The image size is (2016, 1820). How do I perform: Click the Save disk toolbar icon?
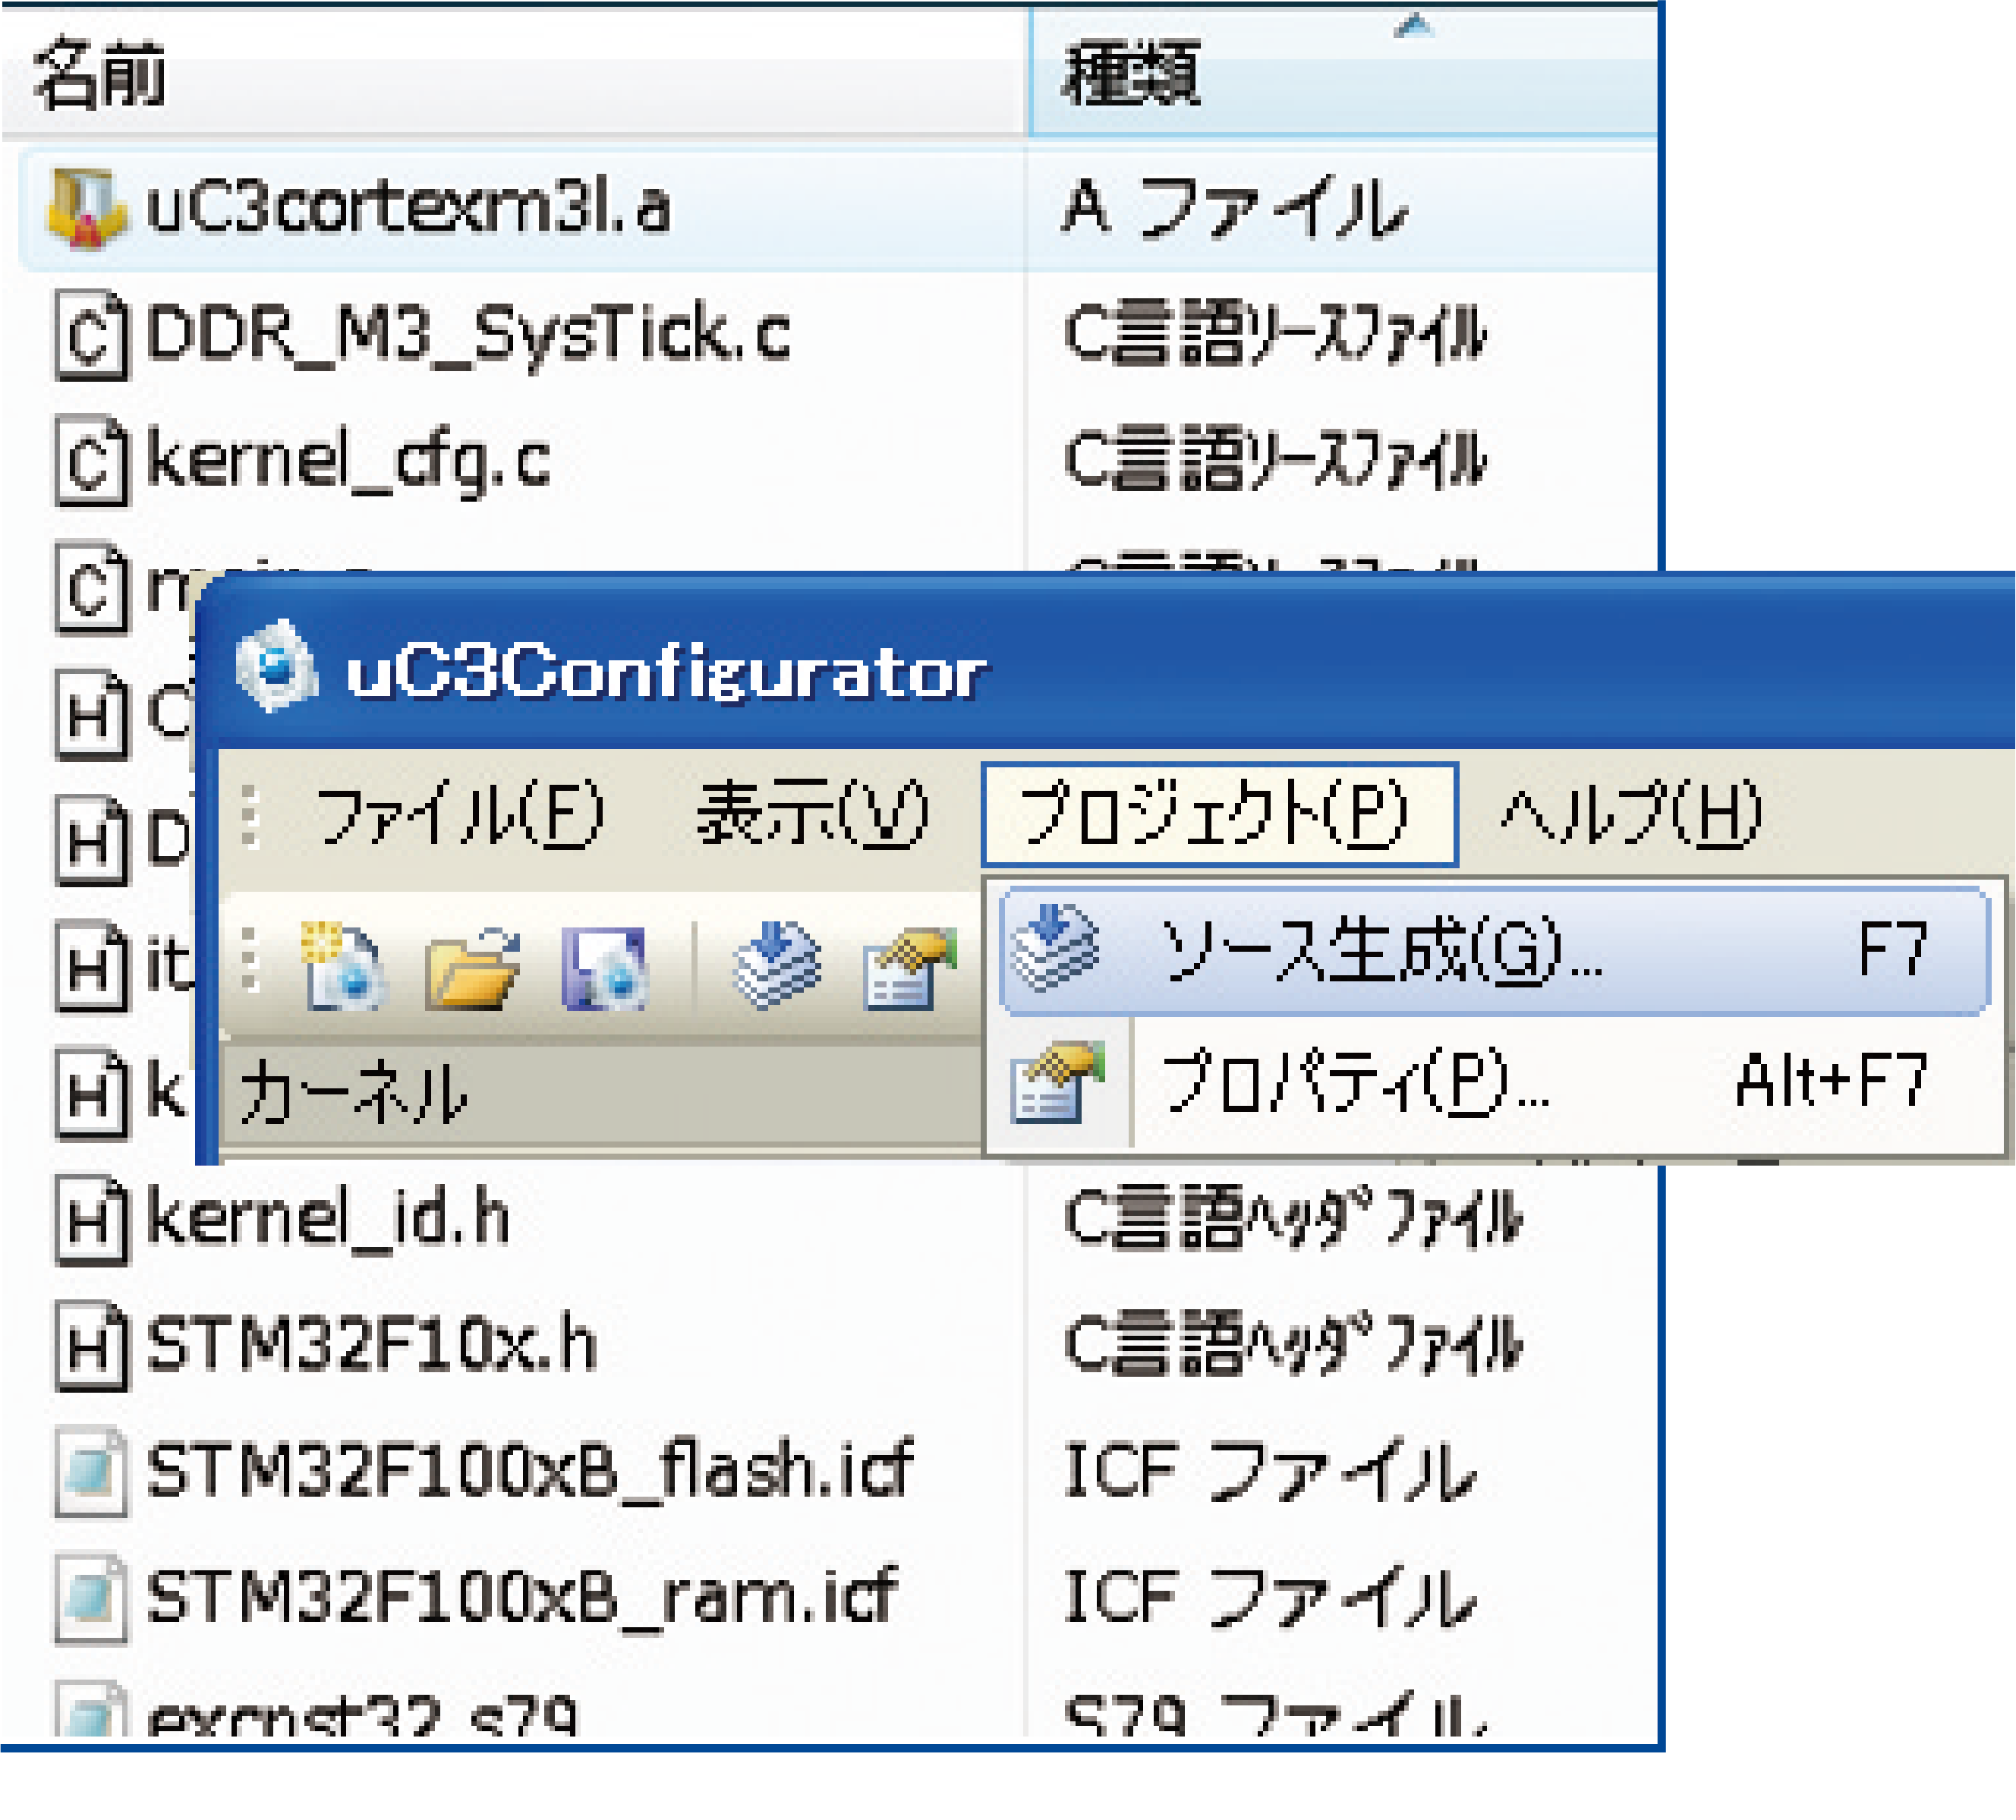(604, 968)
